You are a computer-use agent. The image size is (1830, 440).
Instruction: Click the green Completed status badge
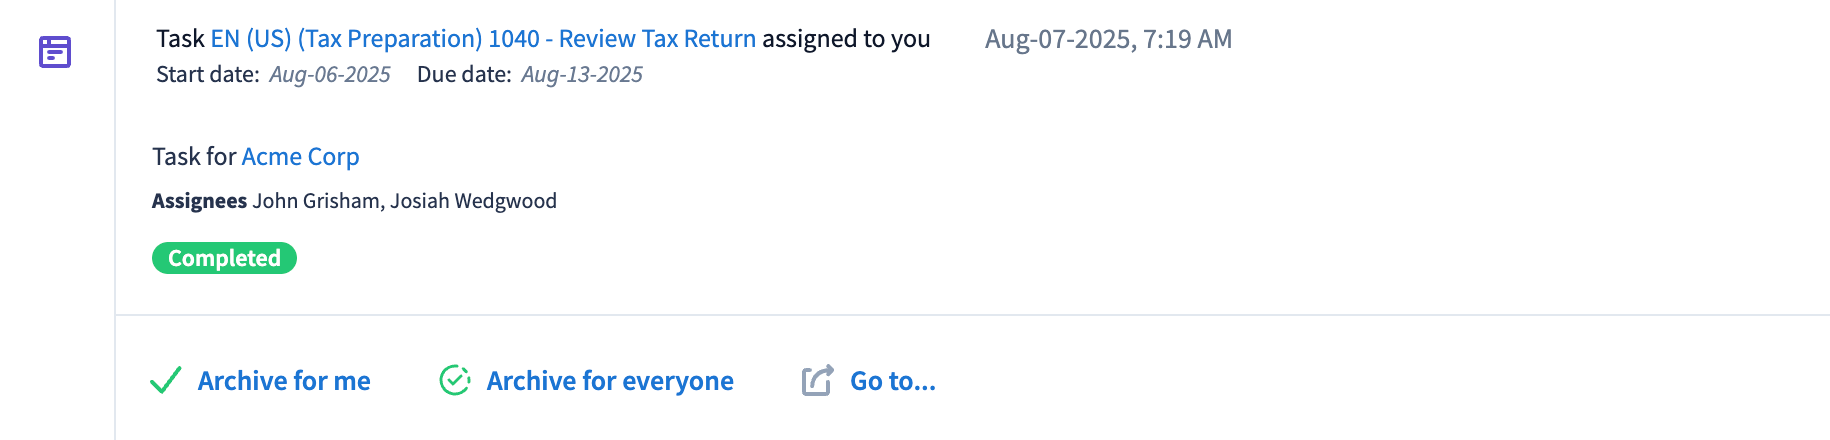[x=224, y=258]
